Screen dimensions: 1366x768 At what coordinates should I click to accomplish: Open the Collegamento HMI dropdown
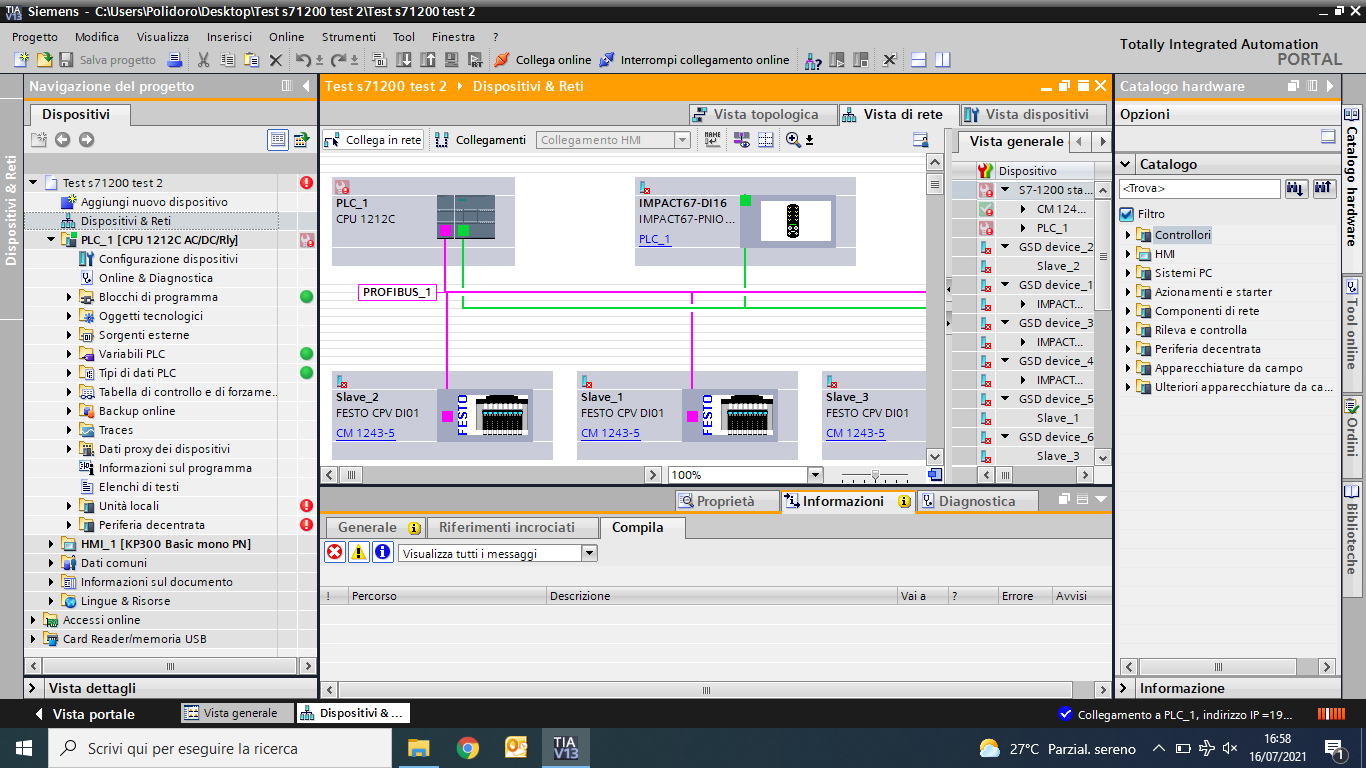(x=683, y=140)
